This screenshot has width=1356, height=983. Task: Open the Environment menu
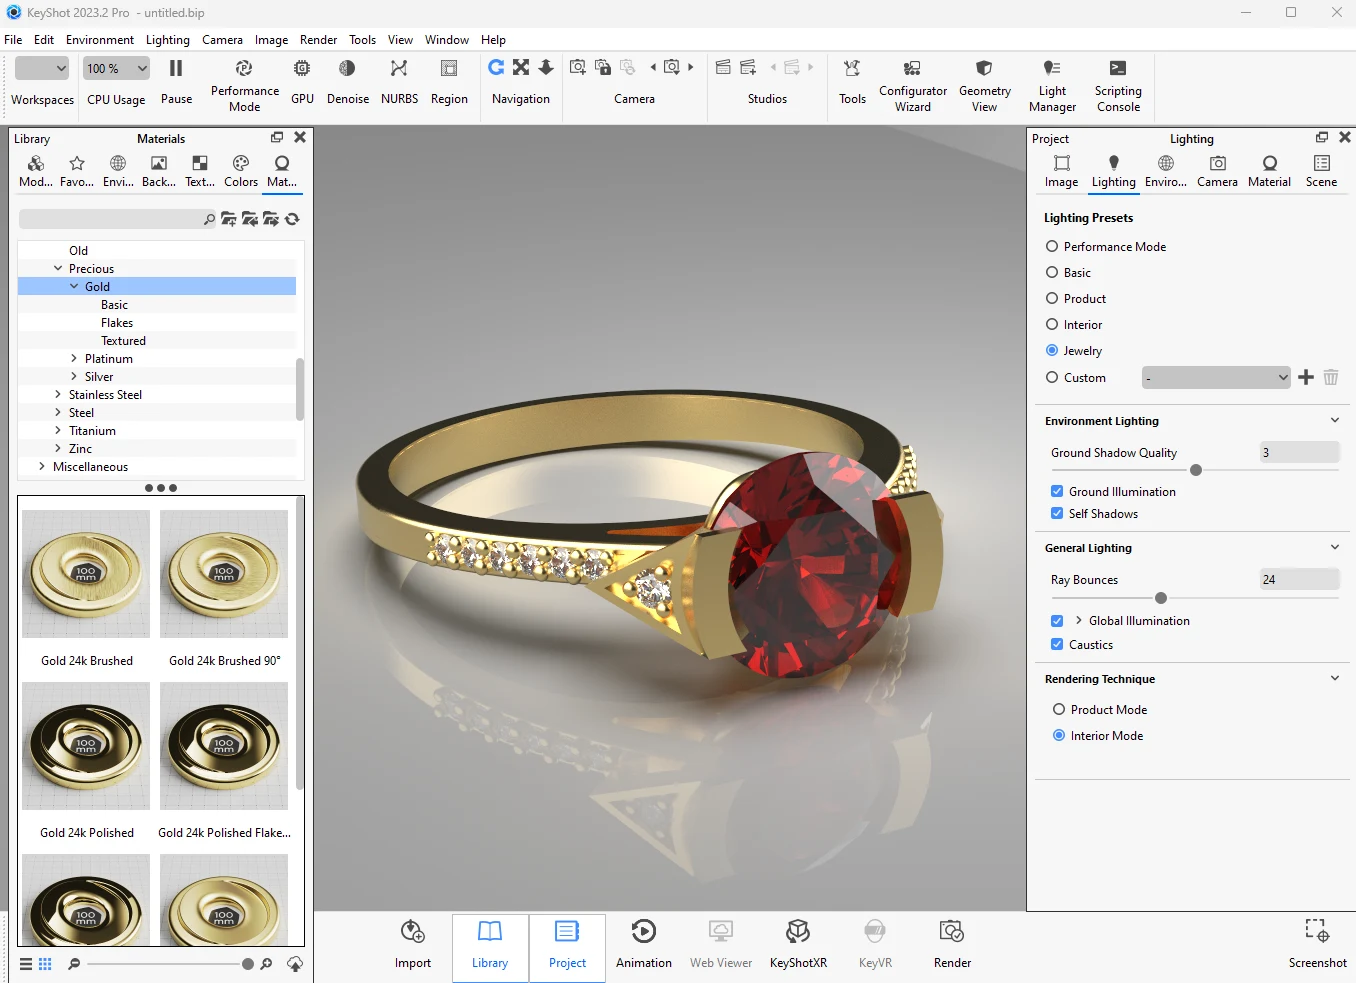pyautogui.click(x=99, y=40)
